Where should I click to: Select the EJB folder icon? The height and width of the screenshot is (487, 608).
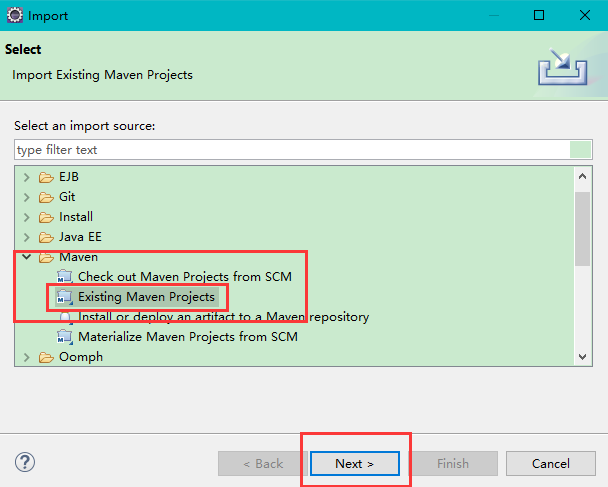(46, 177)
